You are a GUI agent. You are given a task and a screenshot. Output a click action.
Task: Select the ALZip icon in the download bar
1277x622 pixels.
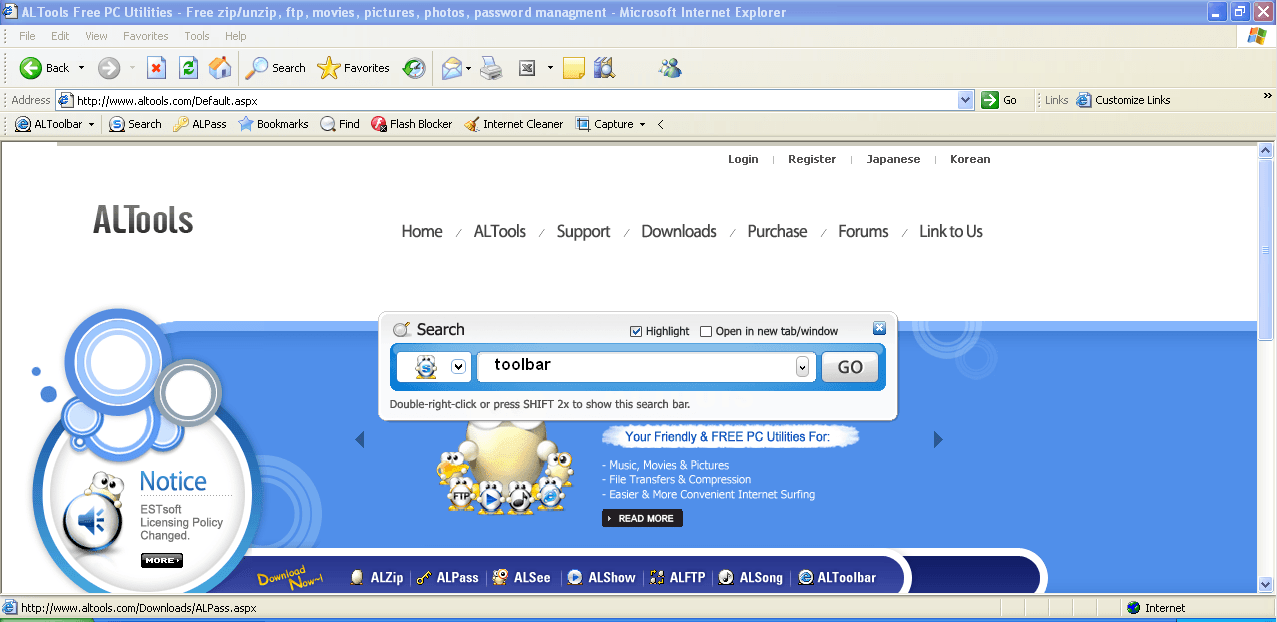[377, 577]
